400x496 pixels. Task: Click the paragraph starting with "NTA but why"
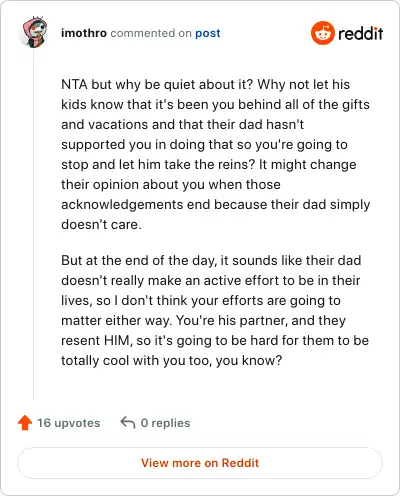pyautogui.click(x=216, y=154)
